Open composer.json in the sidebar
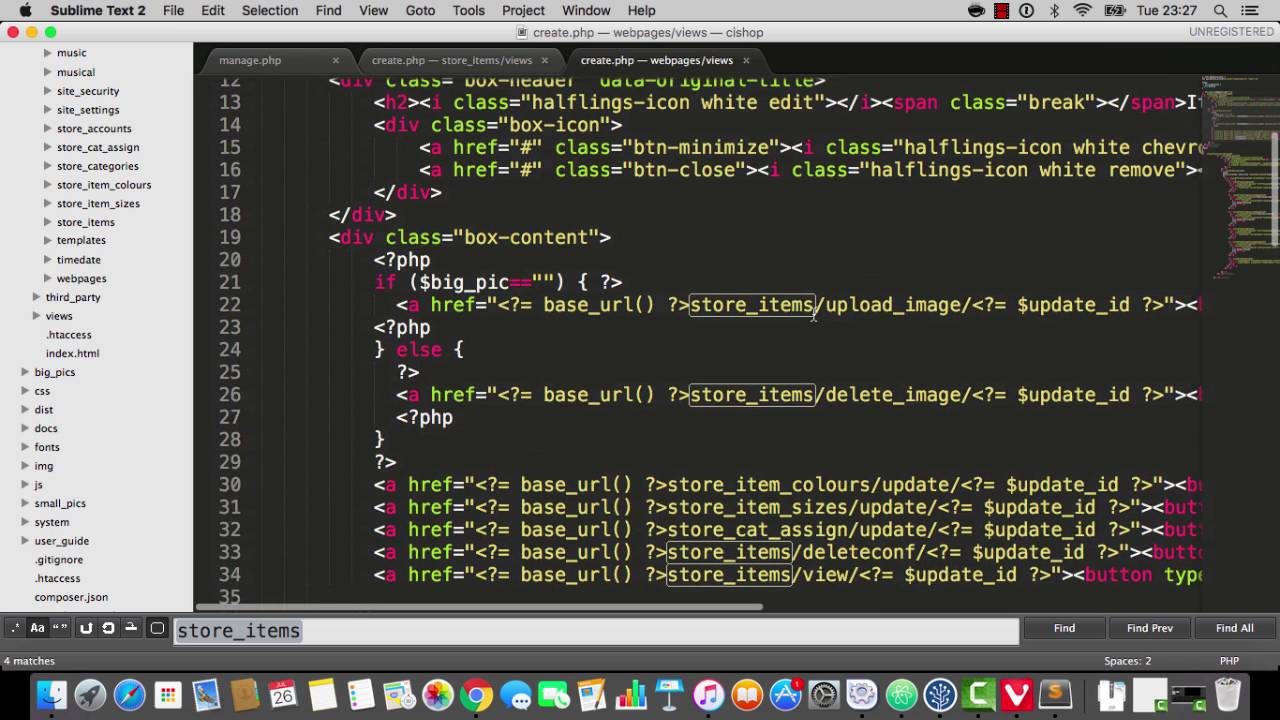Screen dimensions: 1280x720 [x=71, y=597]
